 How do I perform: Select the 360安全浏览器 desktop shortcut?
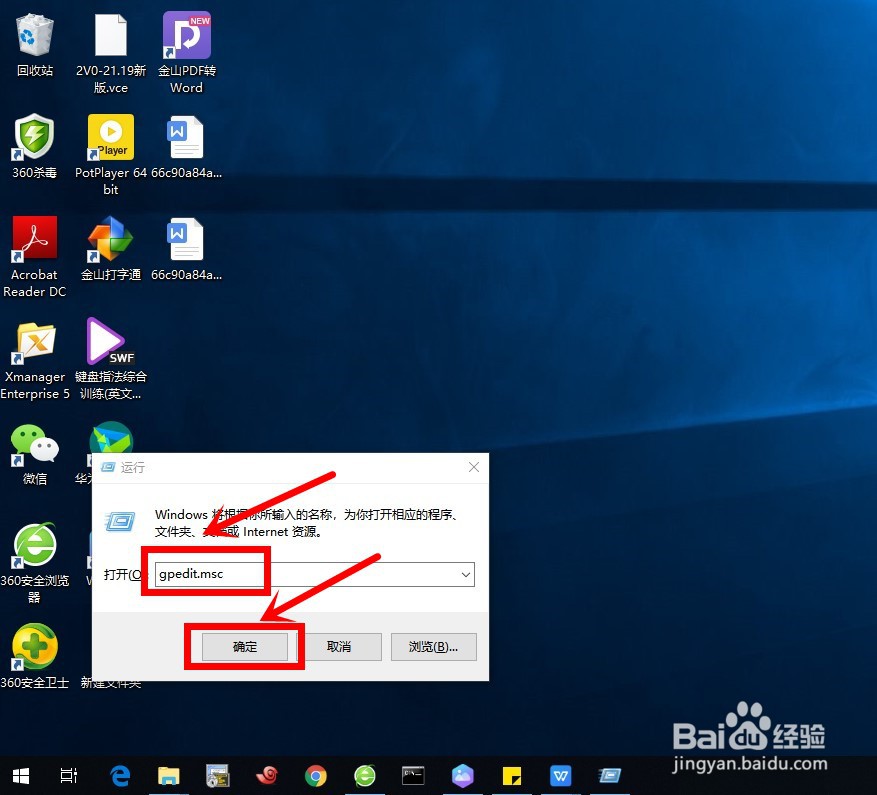(35, 563)
